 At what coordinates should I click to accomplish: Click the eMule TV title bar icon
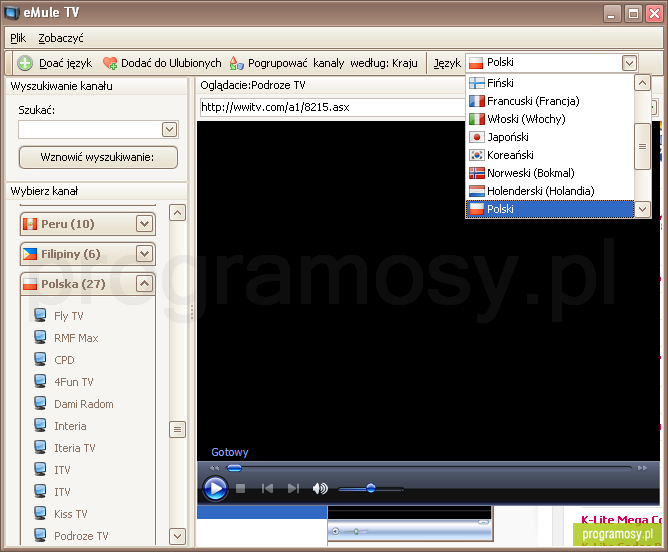click(x=12, y=12)
